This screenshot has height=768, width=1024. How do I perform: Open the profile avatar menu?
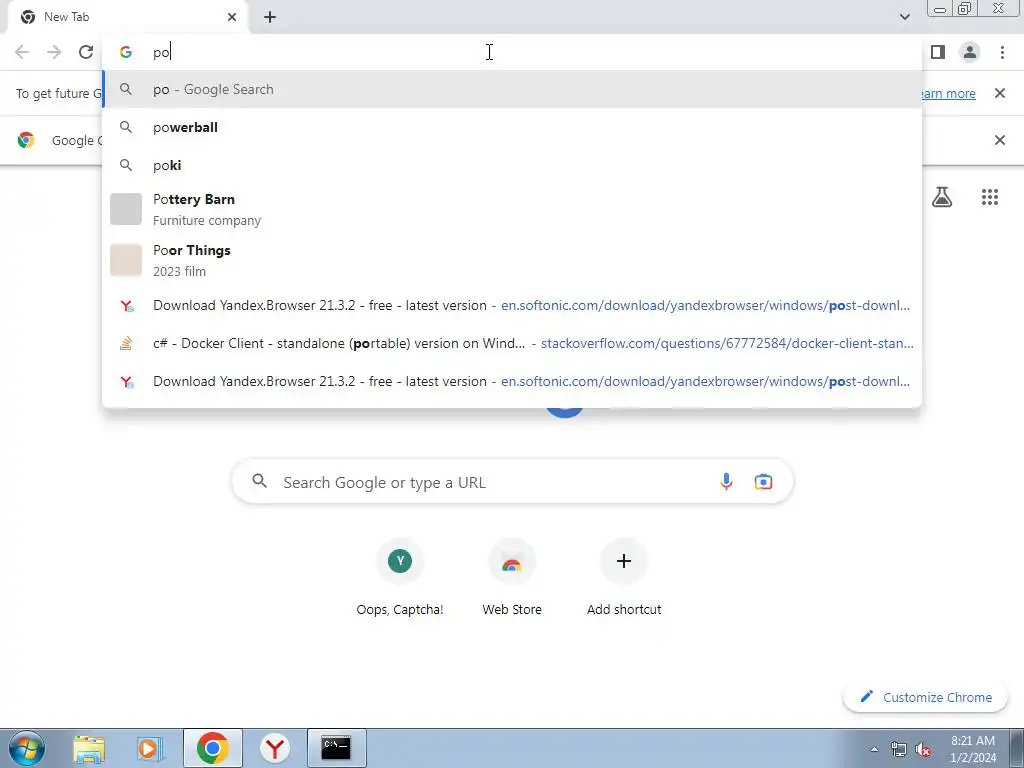(970, 52)
